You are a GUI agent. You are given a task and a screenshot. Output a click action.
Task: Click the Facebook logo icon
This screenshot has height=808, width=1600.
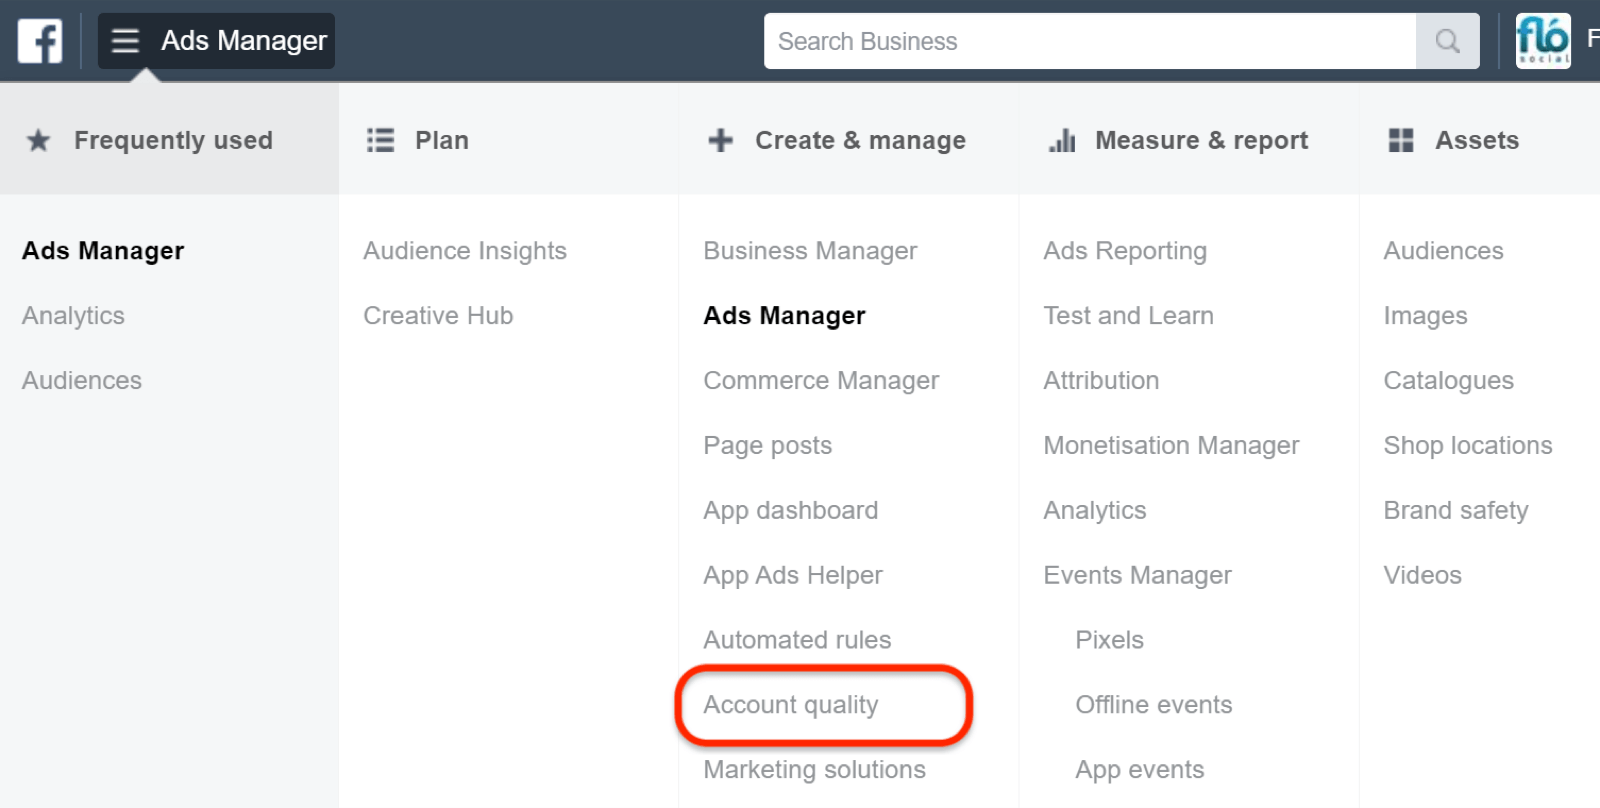tap(40, 41)
